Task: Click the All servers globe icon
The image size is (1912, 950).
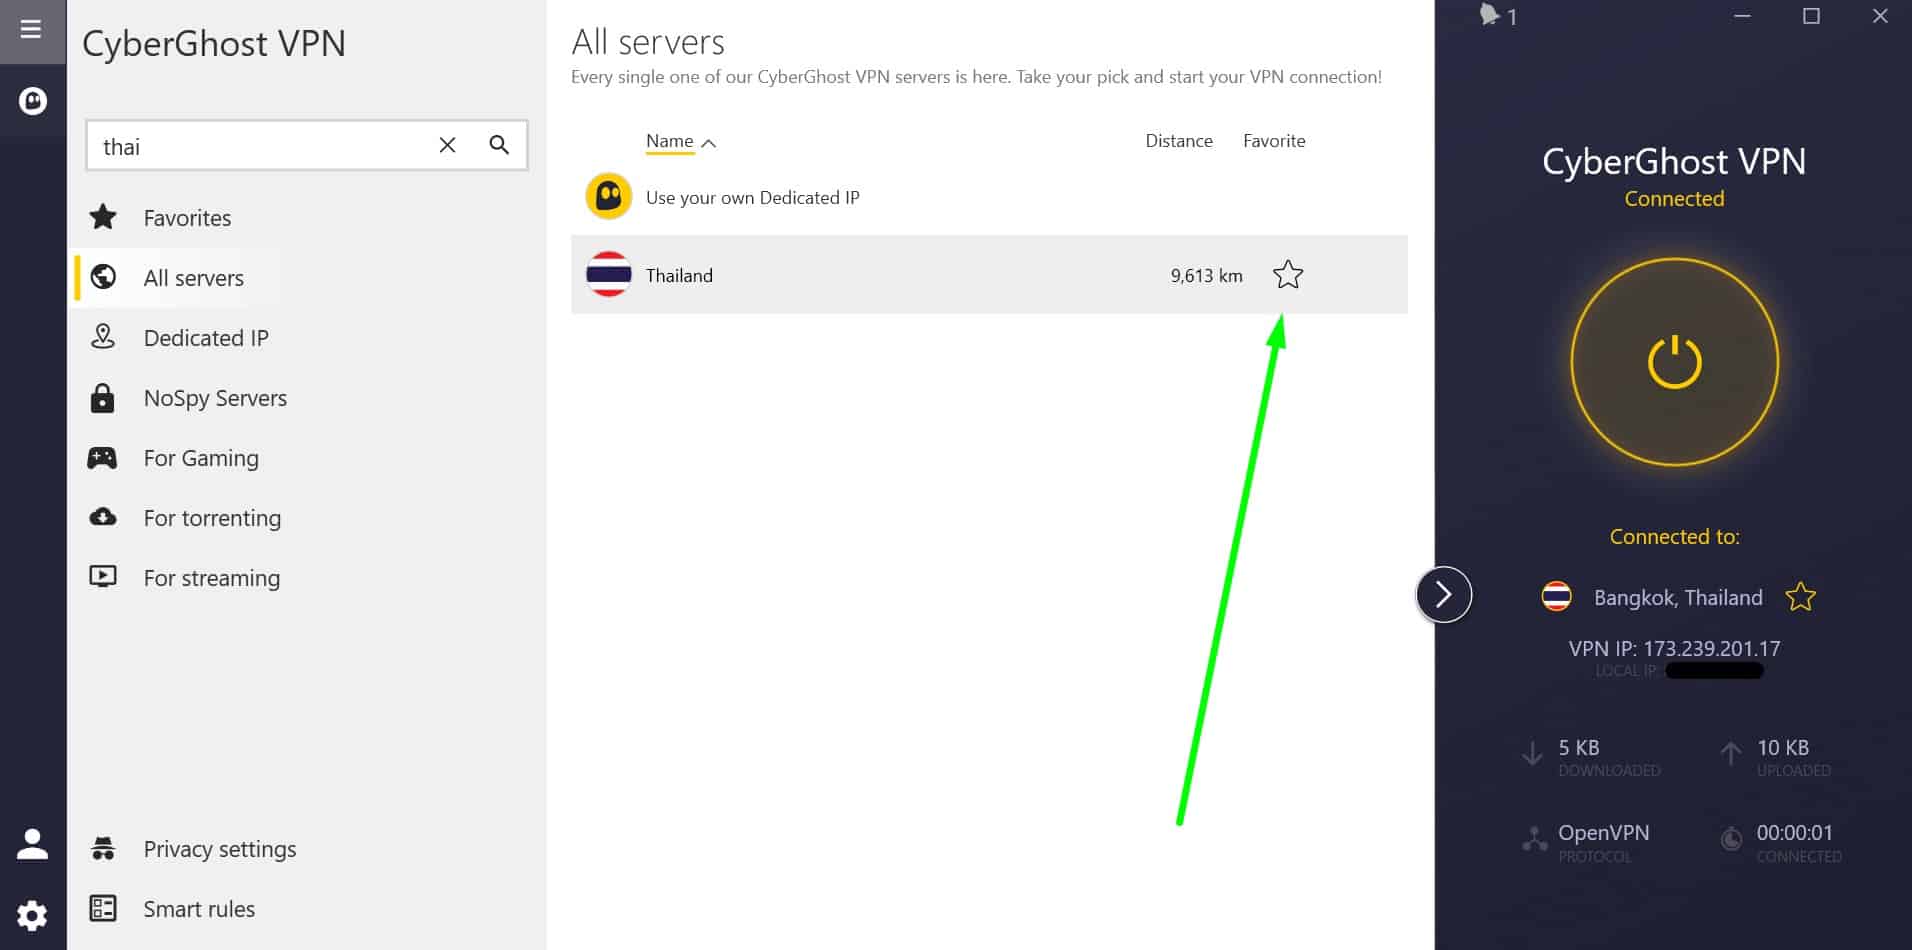Action: click(103, 277)
